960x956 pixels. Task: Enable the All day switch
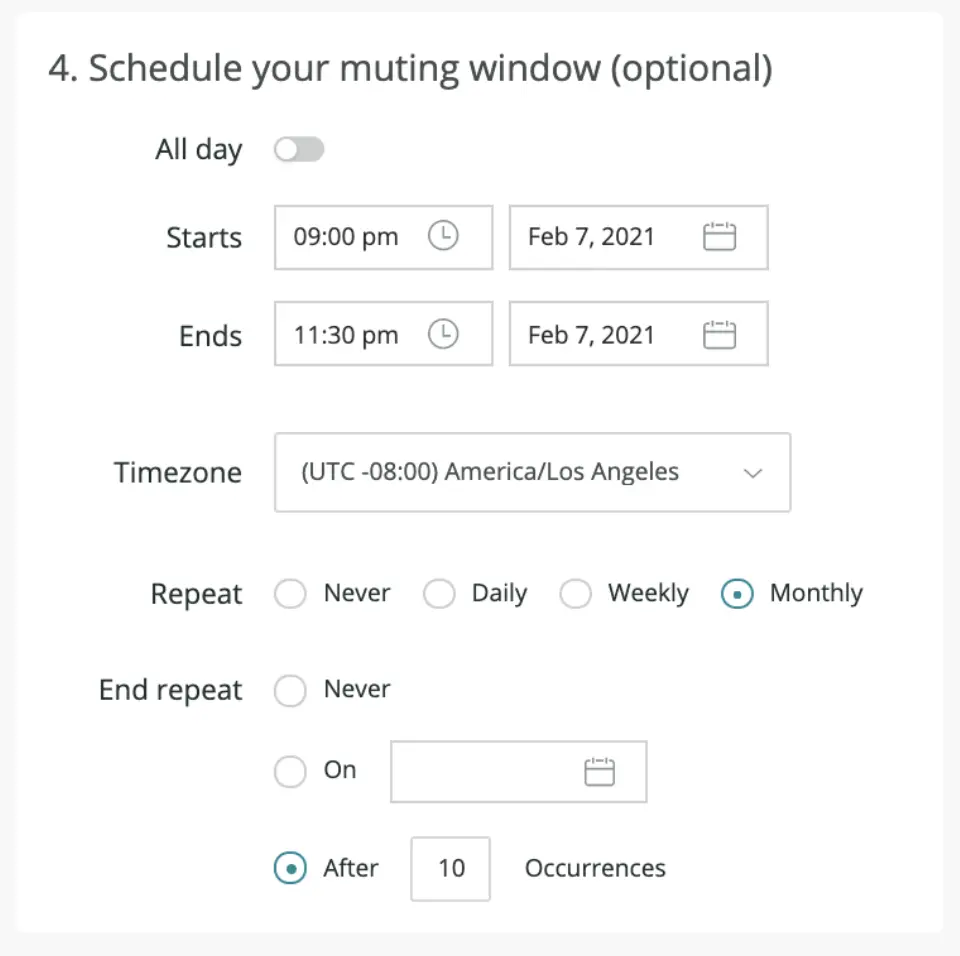click(298, 148)
